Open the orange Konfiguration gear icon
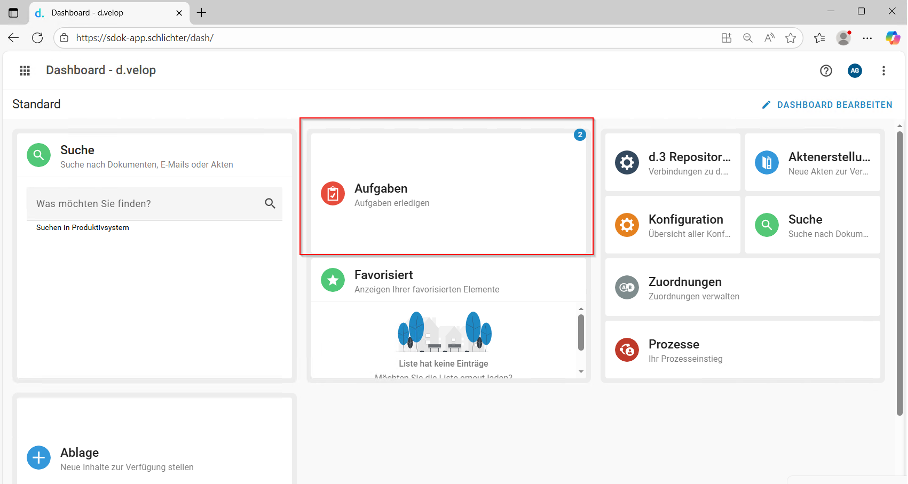 tap(627, 225)
